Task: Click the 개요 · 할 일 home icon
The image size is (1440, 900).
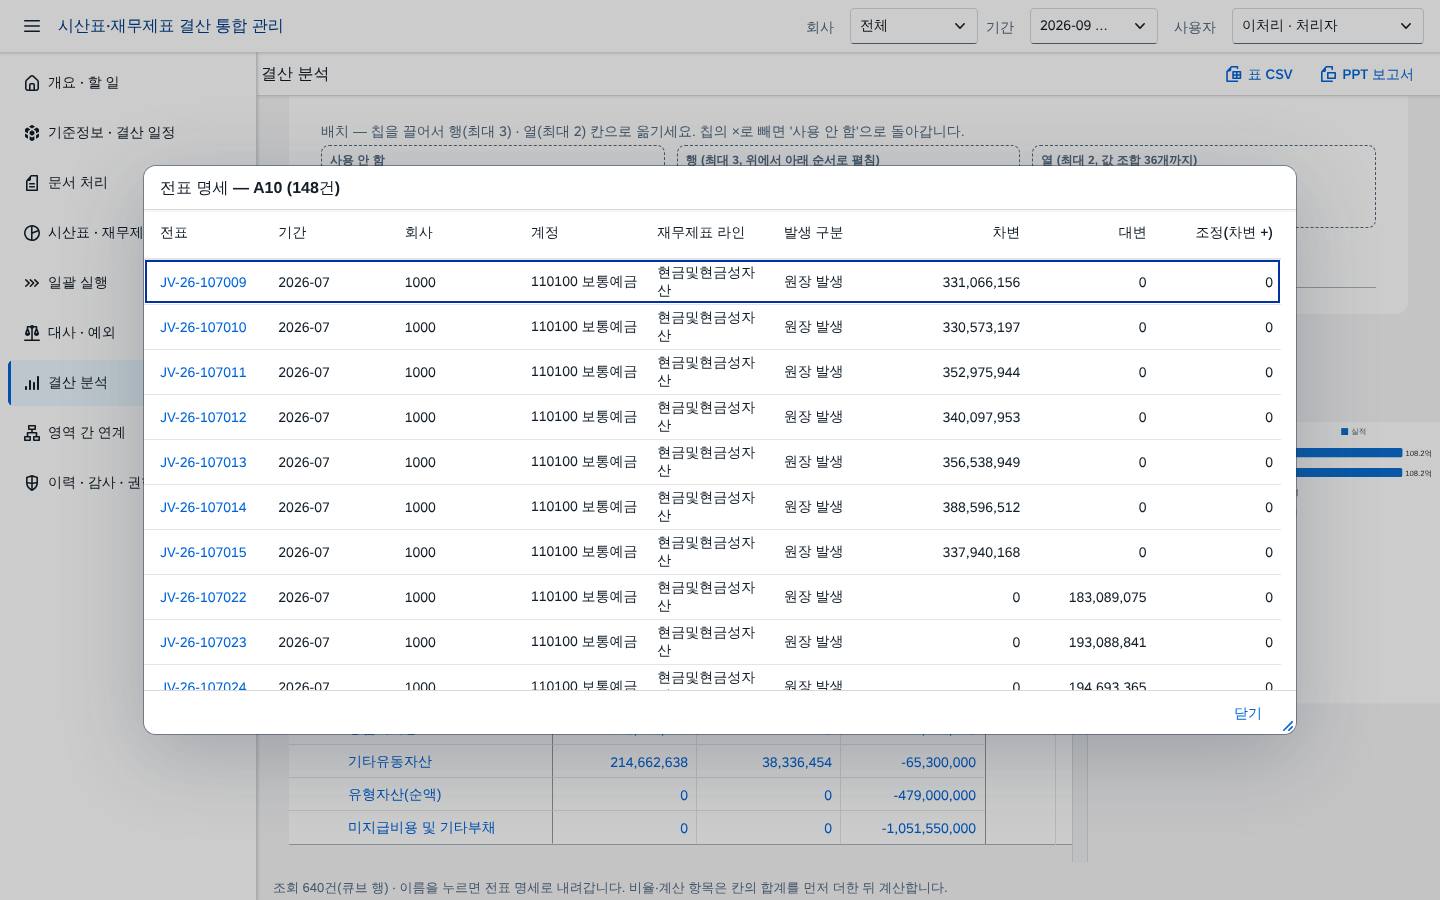Action: tap(32, 83)
